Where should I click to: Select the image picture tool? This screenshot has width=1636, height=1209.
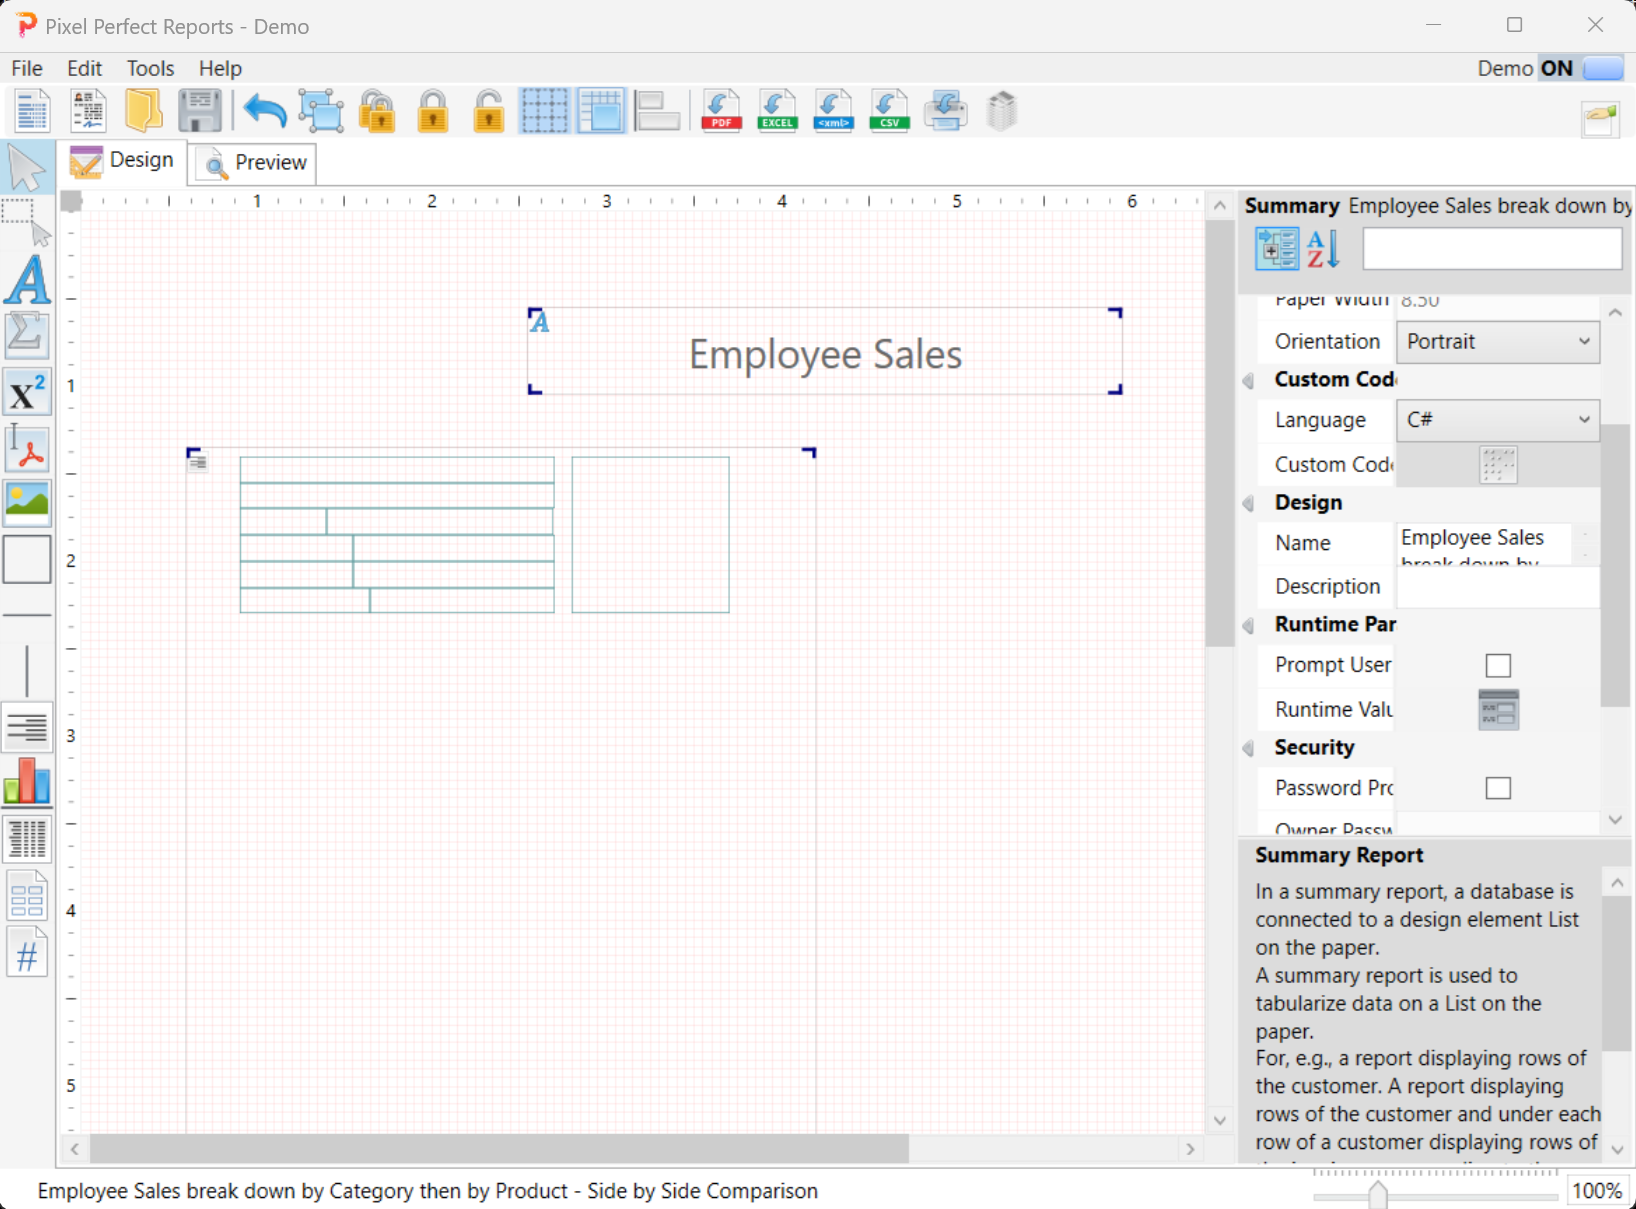(x=26, y=503)
